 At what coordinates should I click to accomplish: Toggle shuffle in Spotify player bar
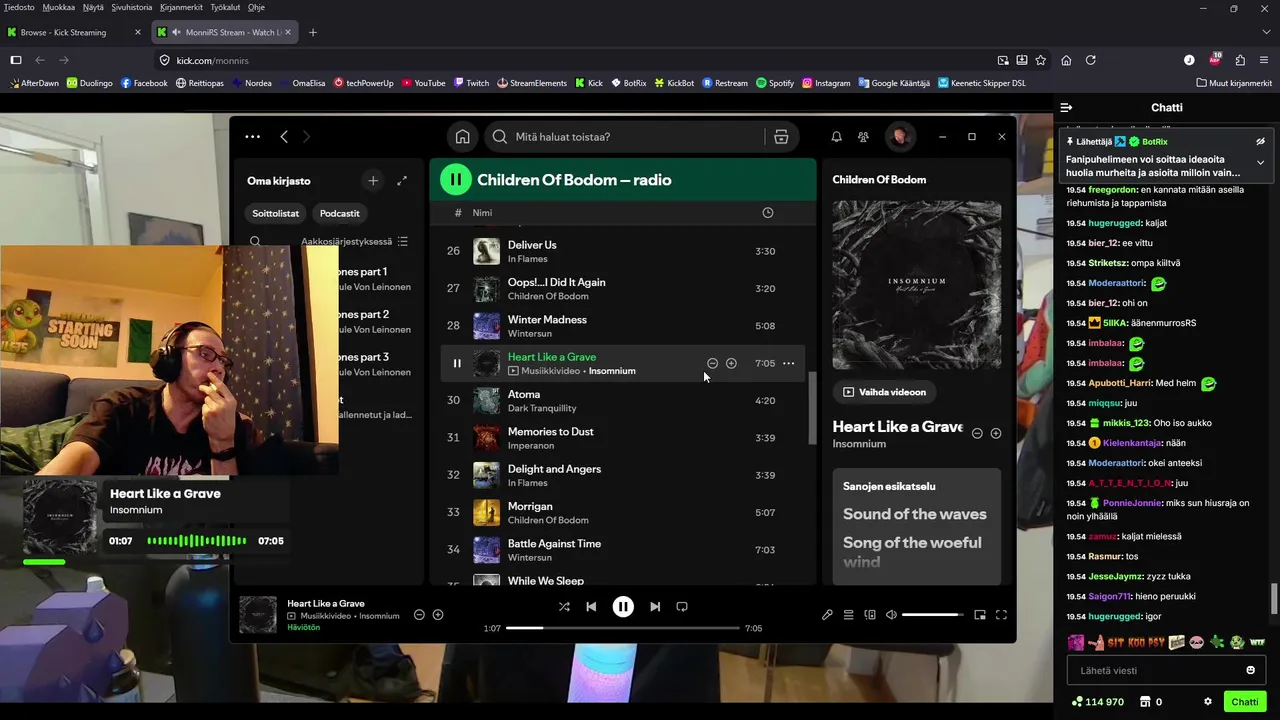(x=564, y=606)
